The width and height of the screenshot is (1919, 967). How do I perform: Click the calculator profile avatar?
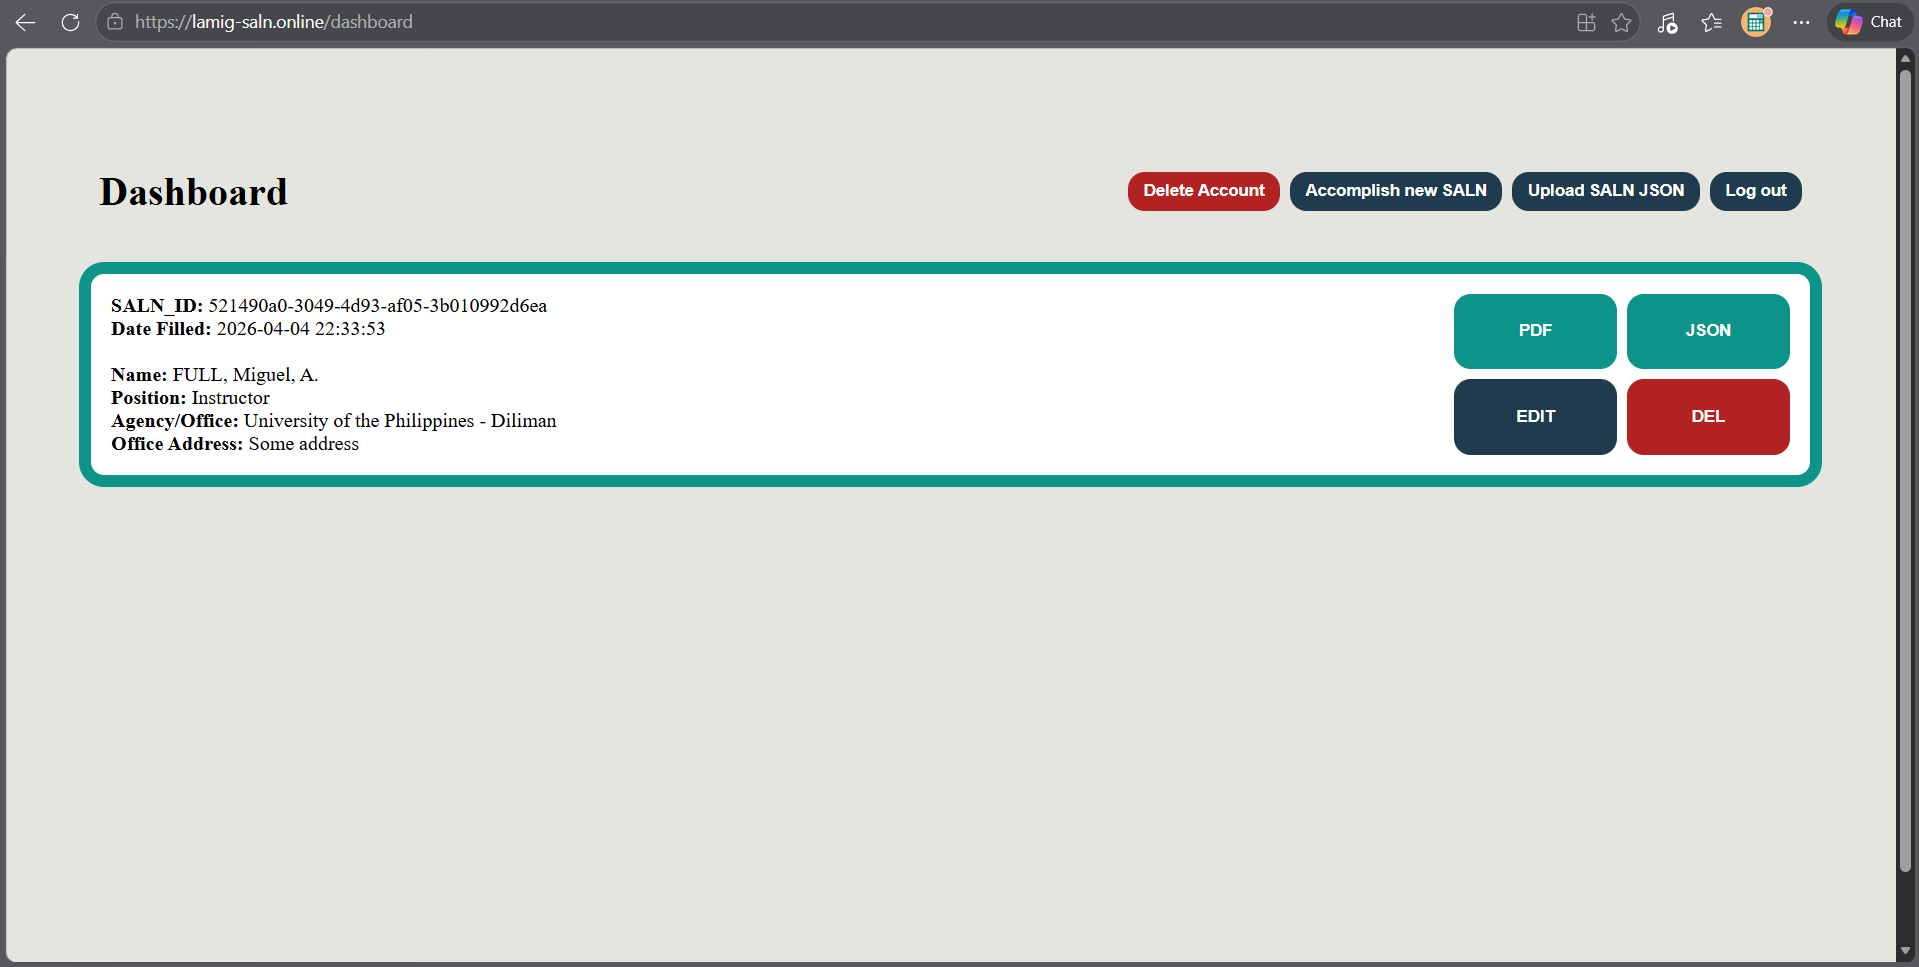pyautogui.click(x=1756, y=22)
